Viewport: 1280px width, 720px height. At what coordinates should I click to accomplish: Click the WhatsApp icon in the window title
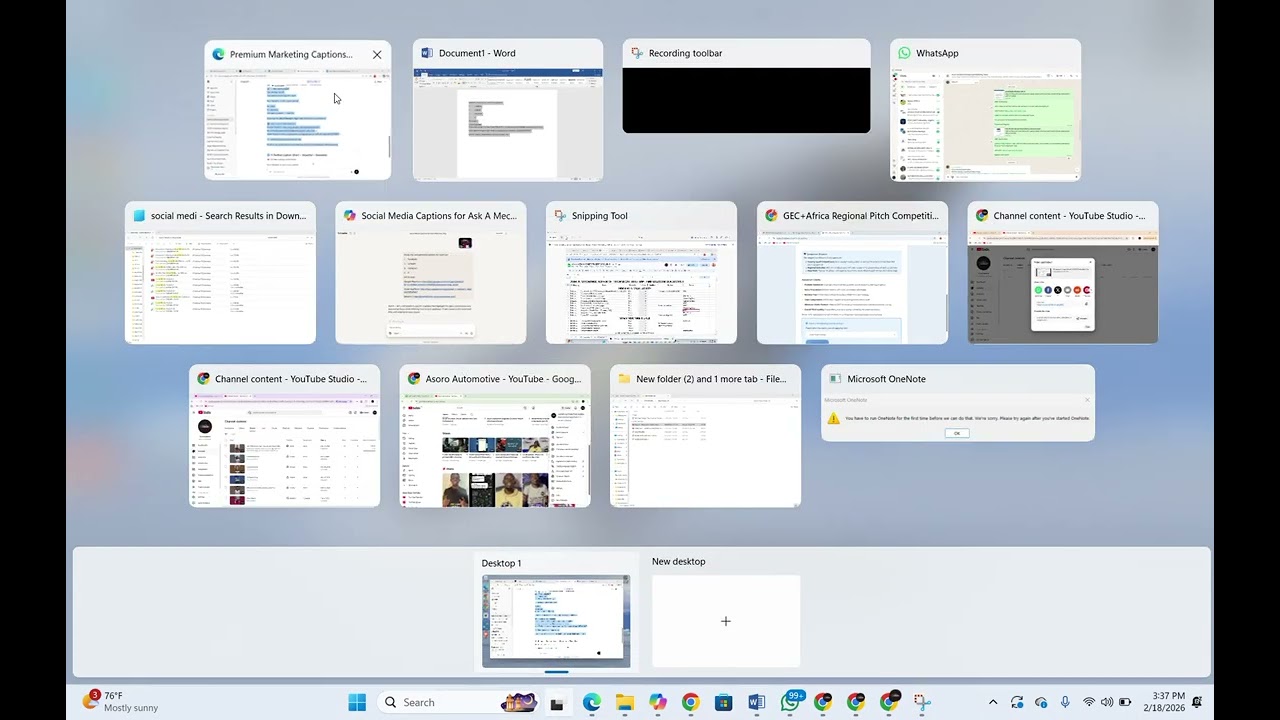(904, 53)
